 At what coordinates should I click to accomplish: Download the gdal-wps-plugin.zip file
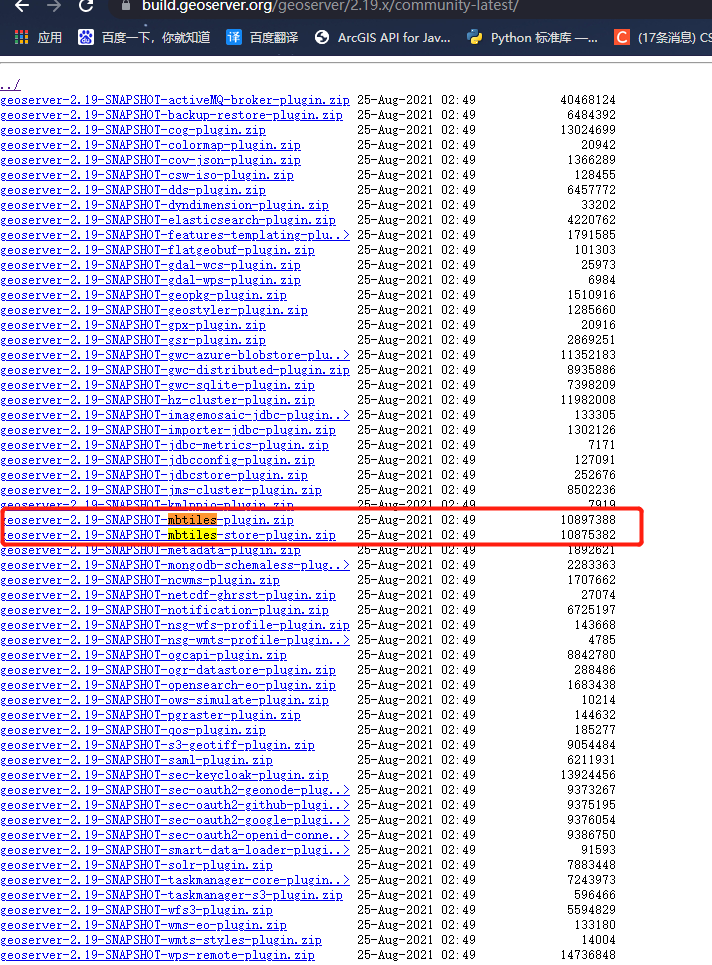[x=150, y=280]
